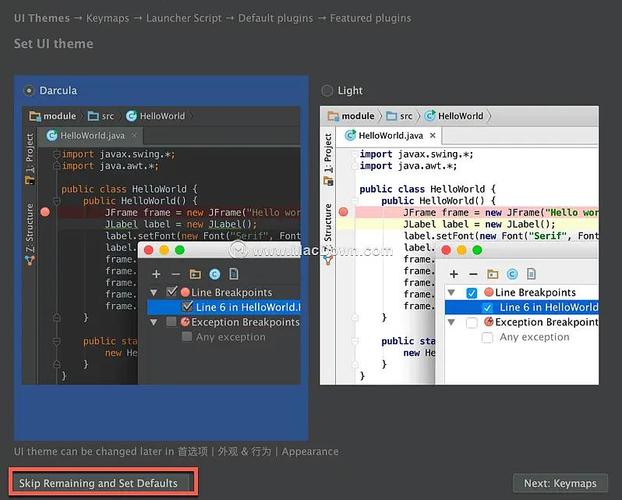
Task: Open Structure side tab in Light preview
Action: coord(328,234)
